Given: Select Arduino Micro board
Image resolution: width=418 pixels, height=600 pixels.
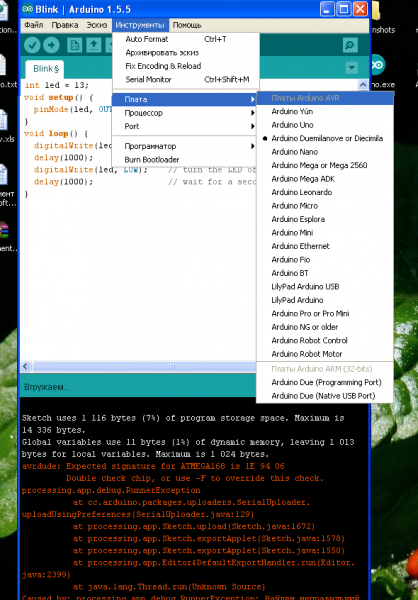Looking at the screenshot, I should tap(325, 205).
